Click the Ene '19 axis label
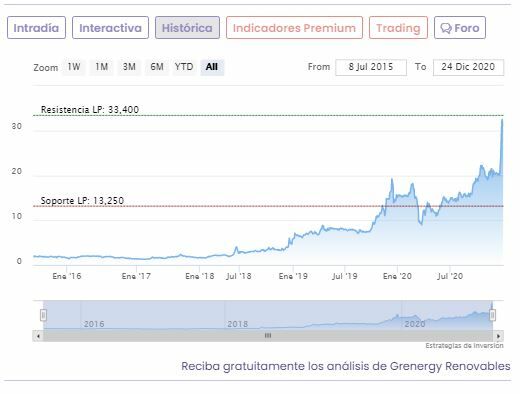The width and height of the screenshot is (520, 394). tap(293, 276)
